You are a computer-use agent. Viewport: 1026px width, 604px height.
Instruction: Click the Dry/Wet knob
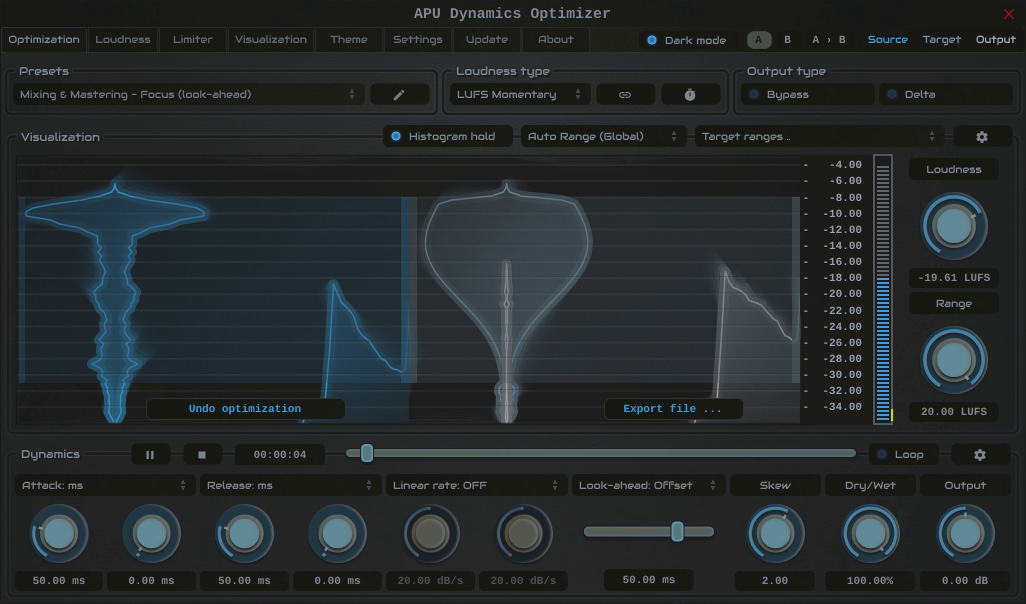[x=870, y=534]
